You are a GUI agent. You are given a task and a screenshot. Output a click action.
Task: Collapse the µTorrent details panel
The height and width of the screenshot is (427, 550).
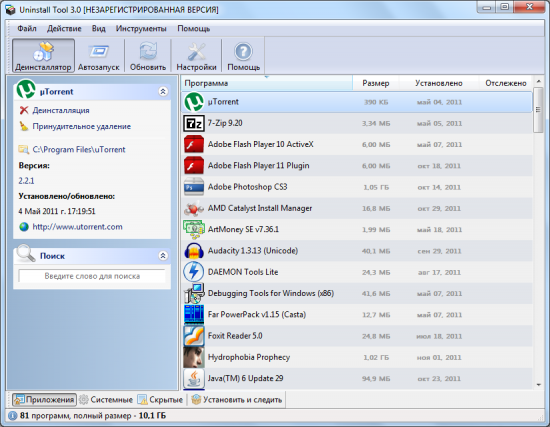click(x=163, y=92)
